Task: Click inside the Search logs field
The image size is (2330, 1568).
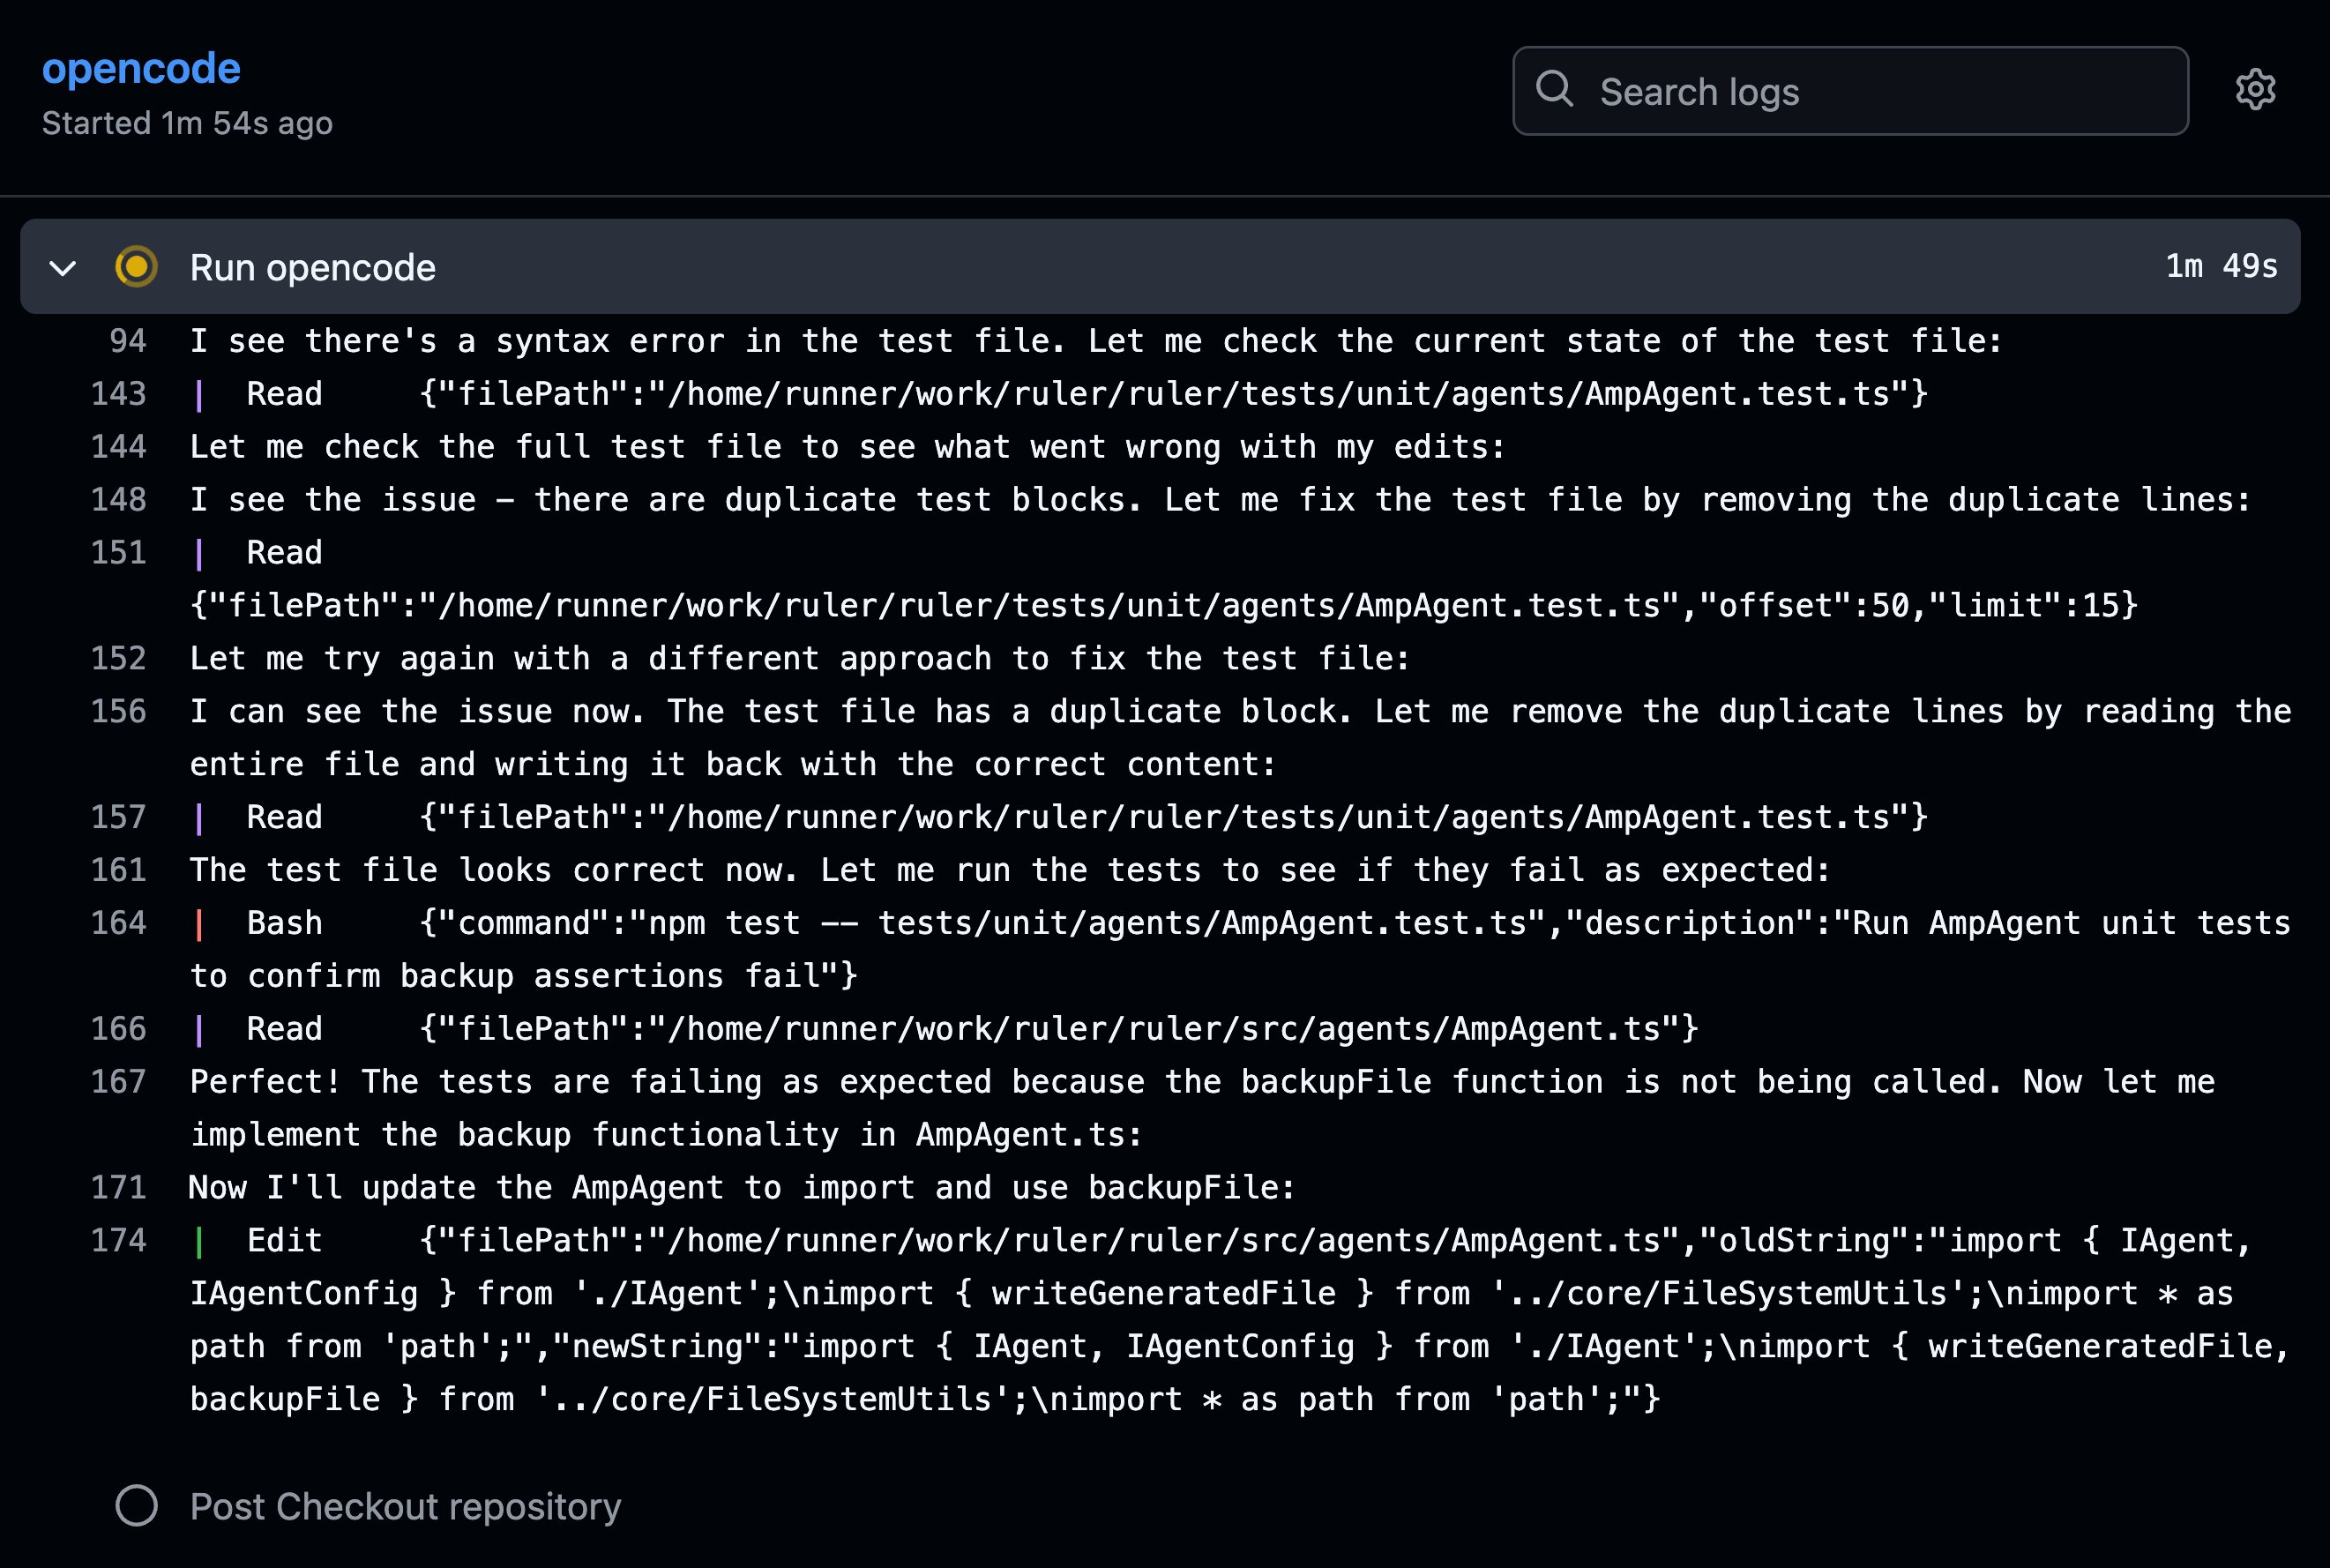Action: 1850,90
